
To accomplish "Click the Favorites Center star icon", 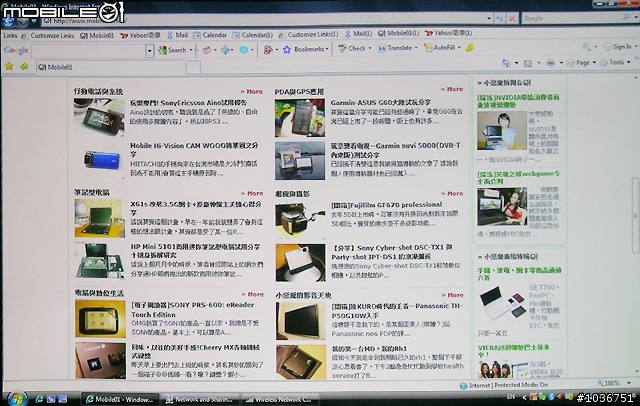I will 9,67.
